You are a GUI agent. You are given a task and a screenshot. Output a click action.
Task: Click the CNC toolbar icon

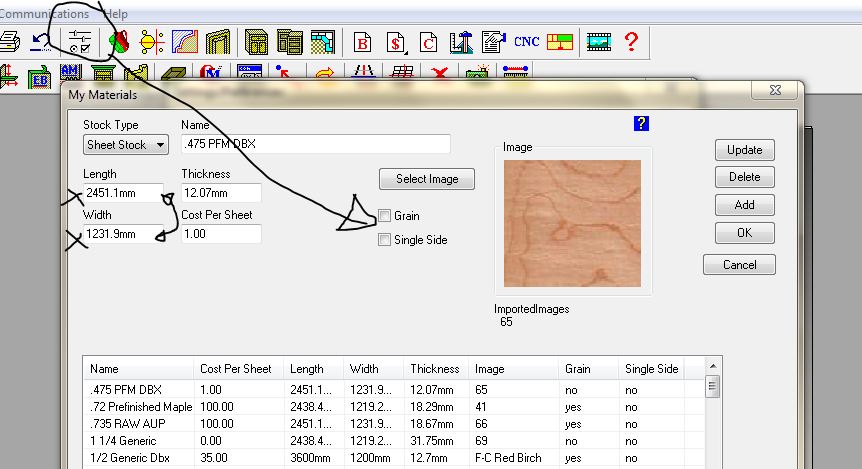pos(526,42)
